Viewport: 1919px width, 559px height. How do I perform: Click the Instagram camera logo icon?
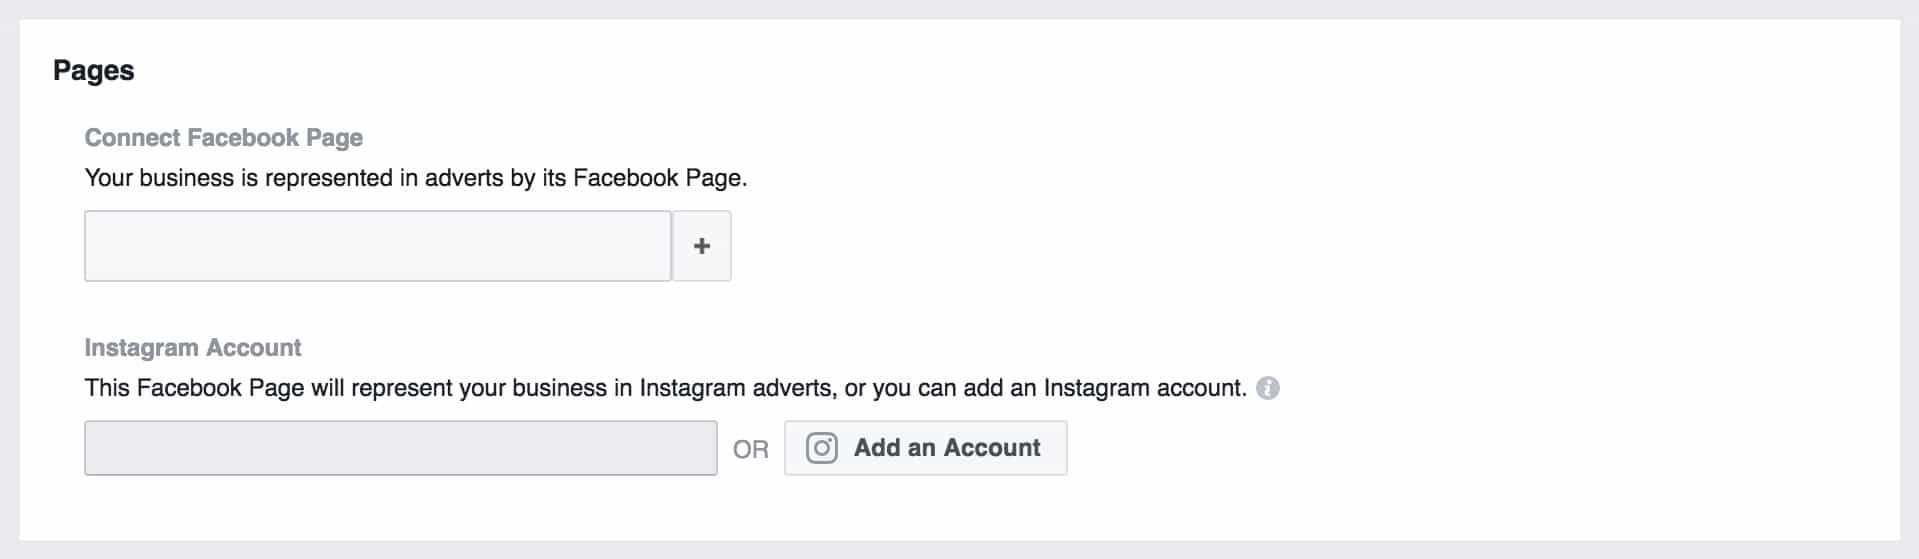click(822, 448)
